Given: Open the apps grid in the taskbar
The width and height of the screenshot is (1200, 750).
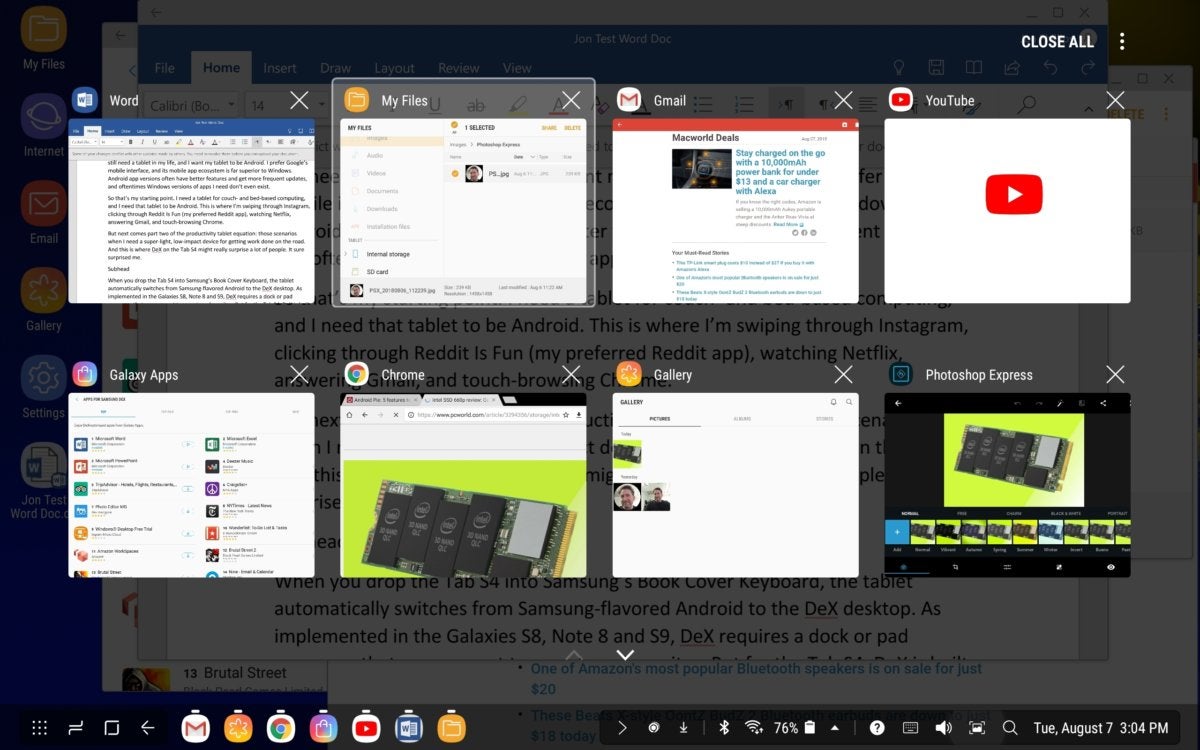Looking at the screenshot, I should 40,728.
